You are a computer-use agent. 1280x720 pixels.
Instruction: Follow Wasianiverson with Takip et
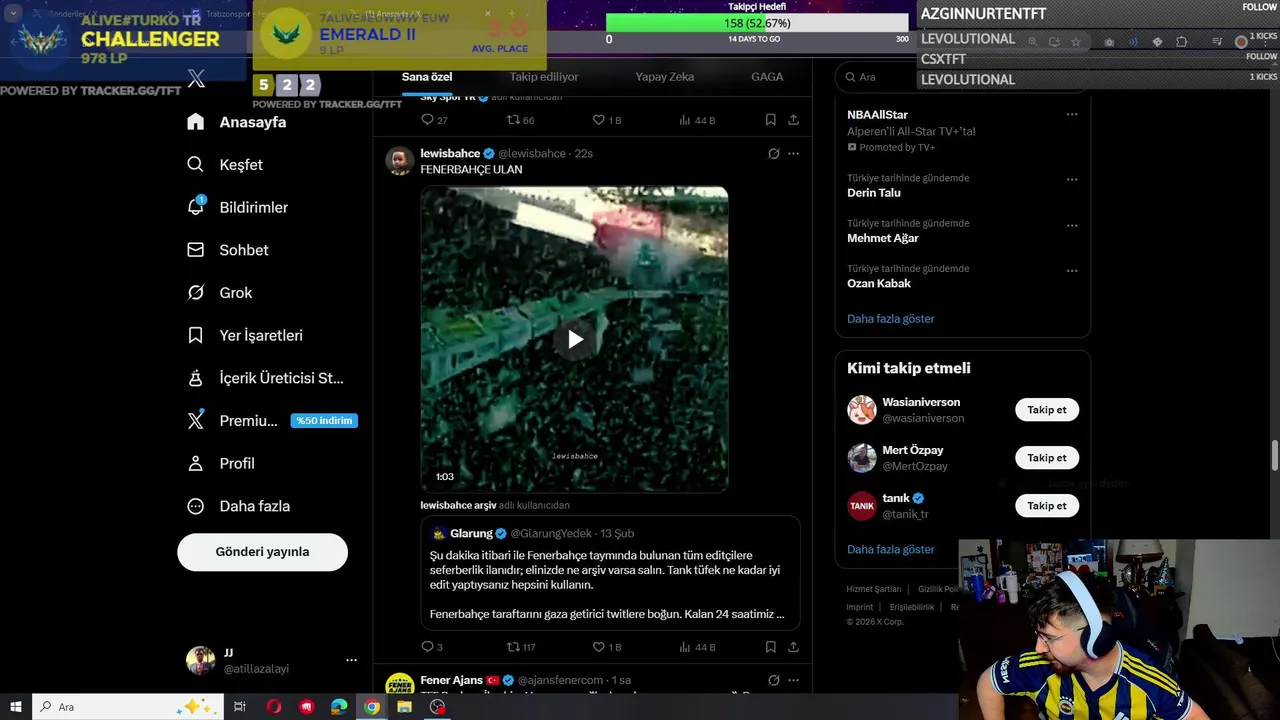(1047, 410)
